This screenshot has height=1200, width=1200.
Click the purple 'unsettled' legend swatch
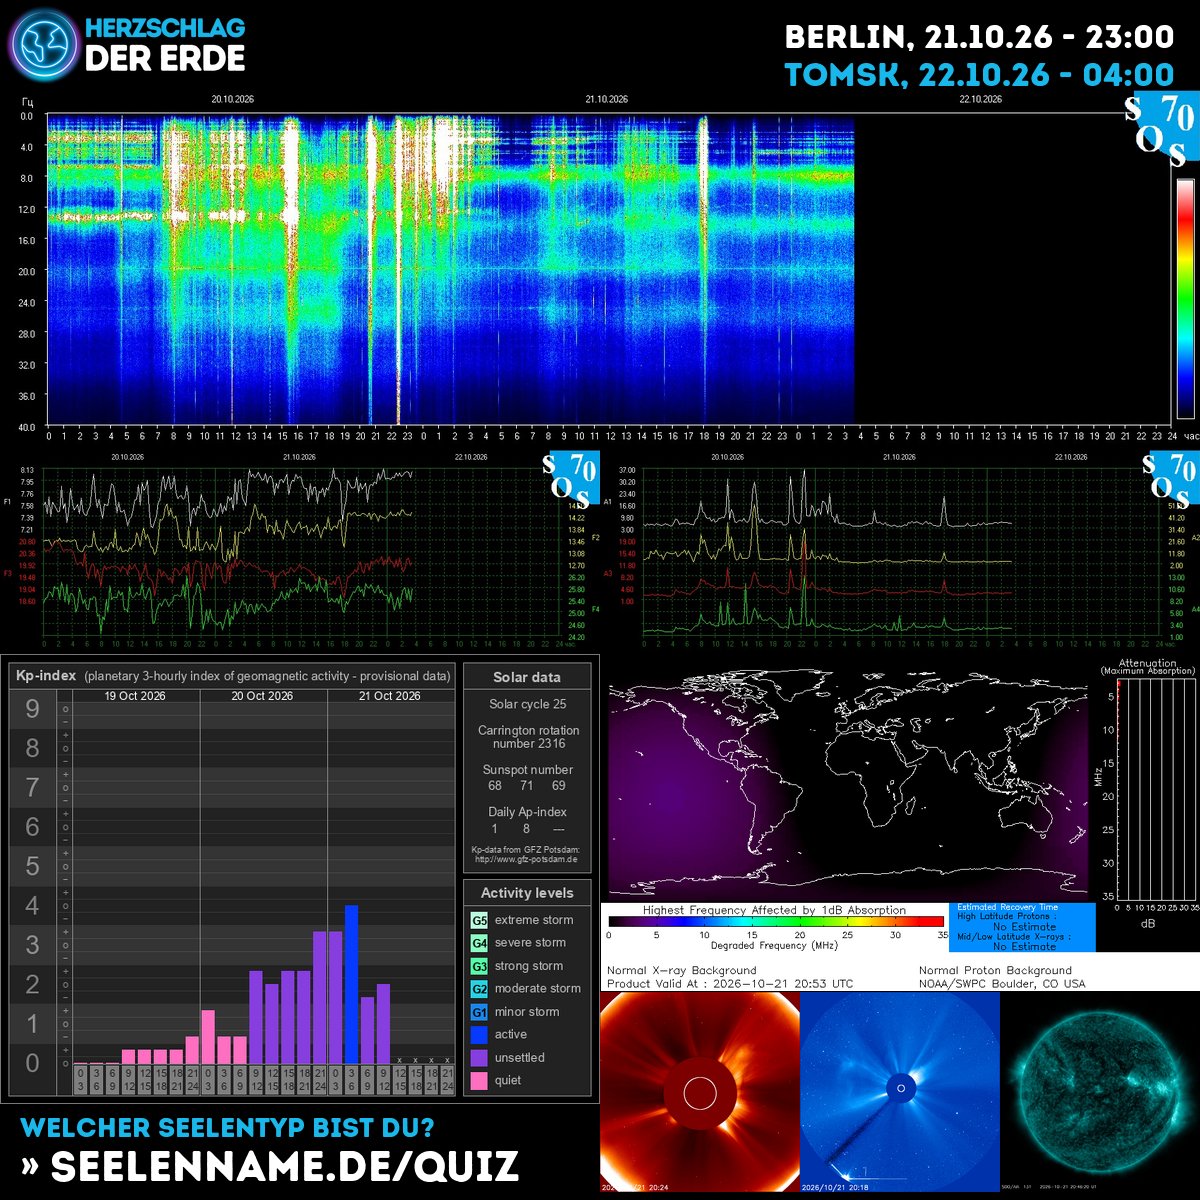[479, 1058]
